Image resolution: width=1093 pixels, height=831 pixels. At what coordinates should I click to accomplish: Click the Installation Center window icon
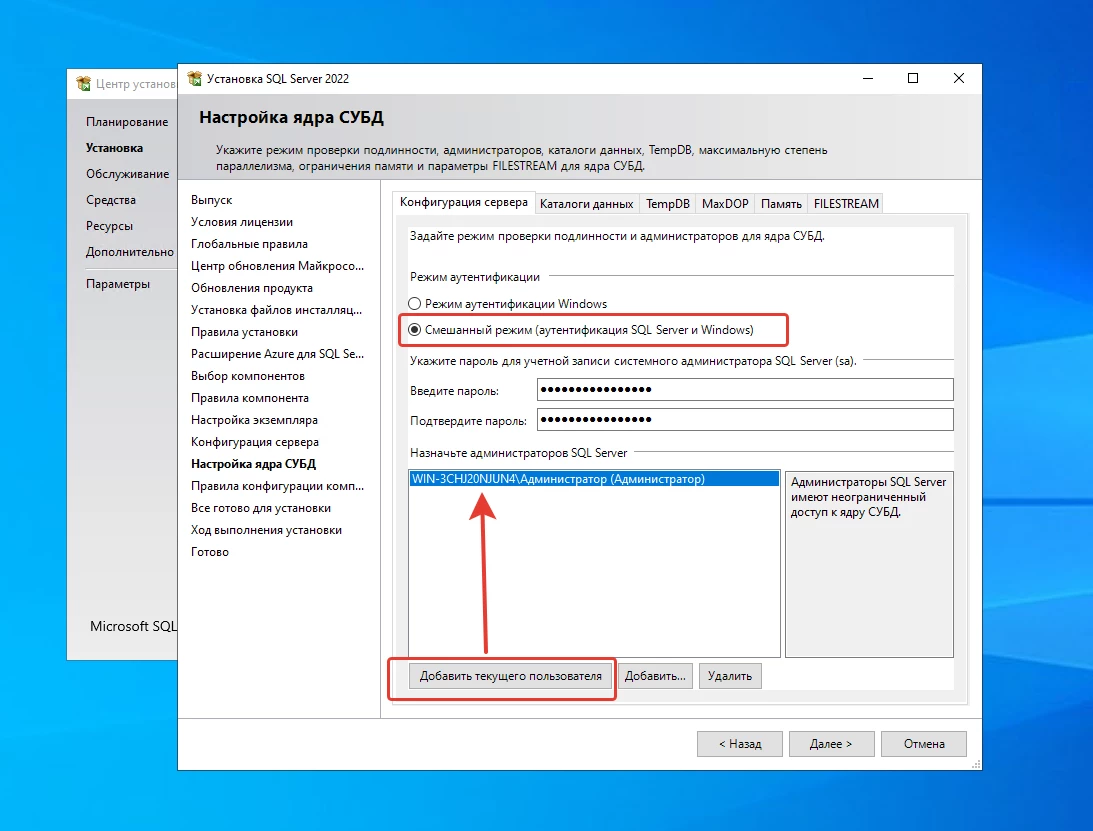point(83,84)
